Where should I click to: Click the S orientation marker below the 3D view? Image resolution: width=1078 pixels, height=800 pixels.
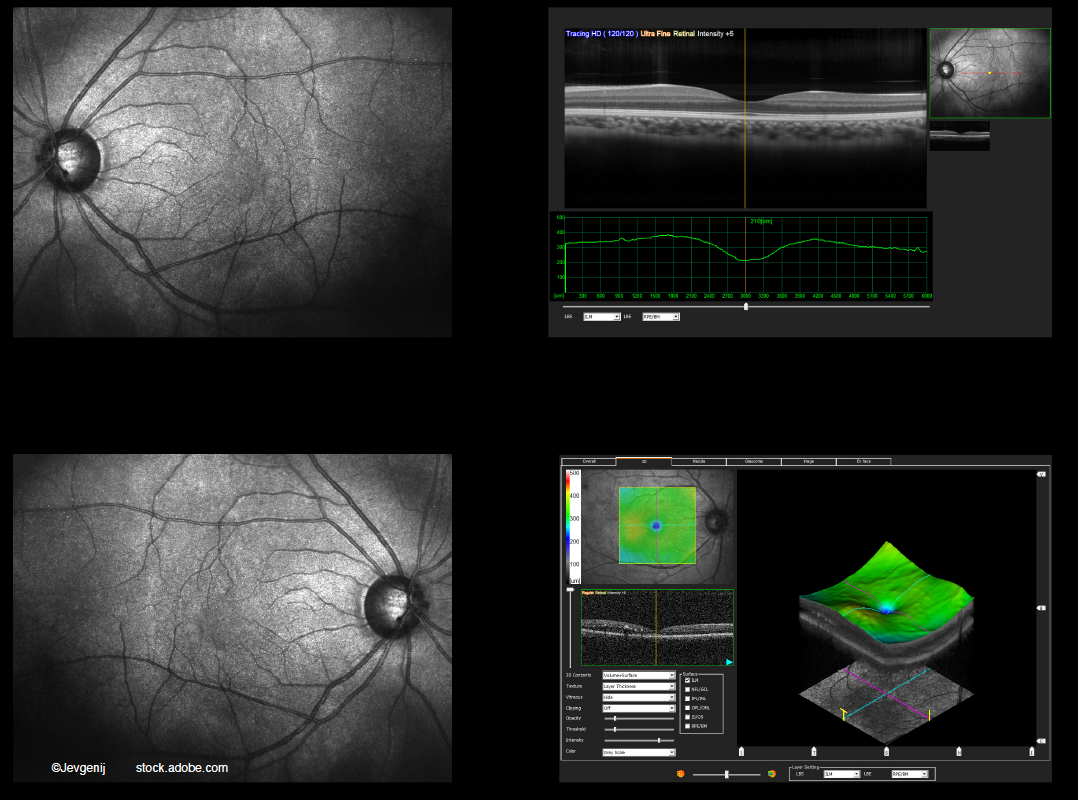coord(886,752)
